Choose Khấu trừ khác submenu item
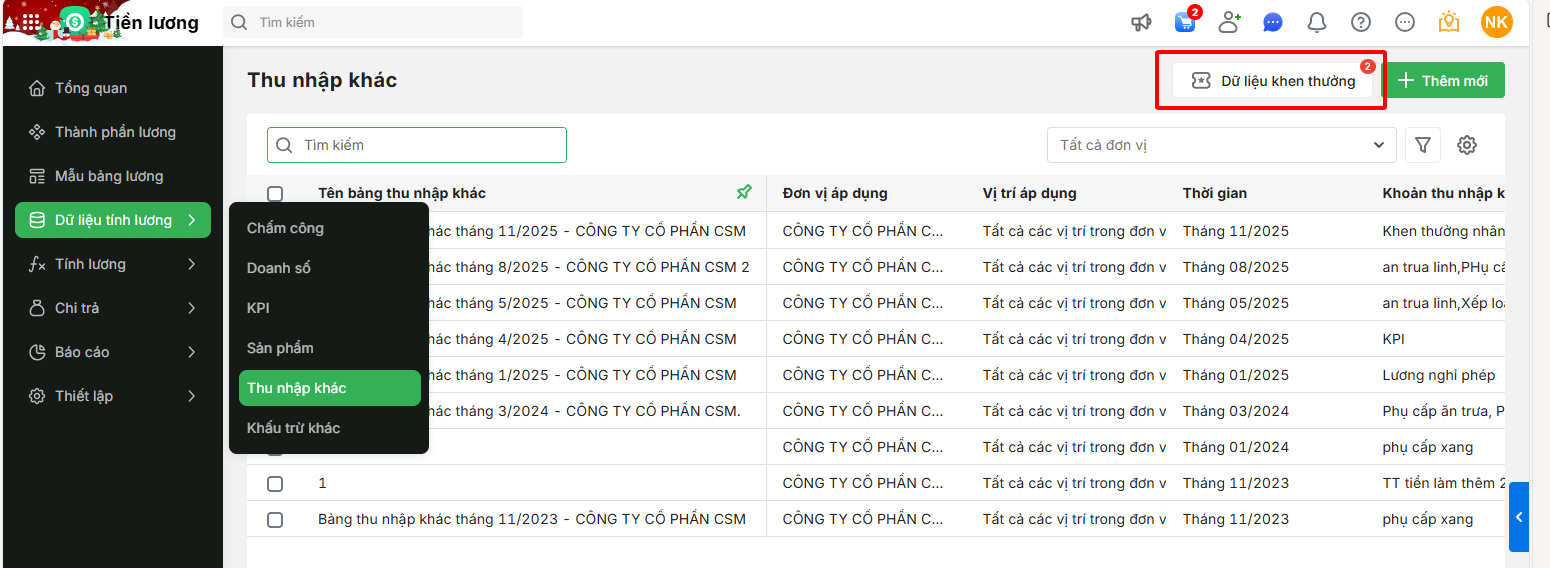The height and width of the screenshot is (568, 1550). click(294, 428)
